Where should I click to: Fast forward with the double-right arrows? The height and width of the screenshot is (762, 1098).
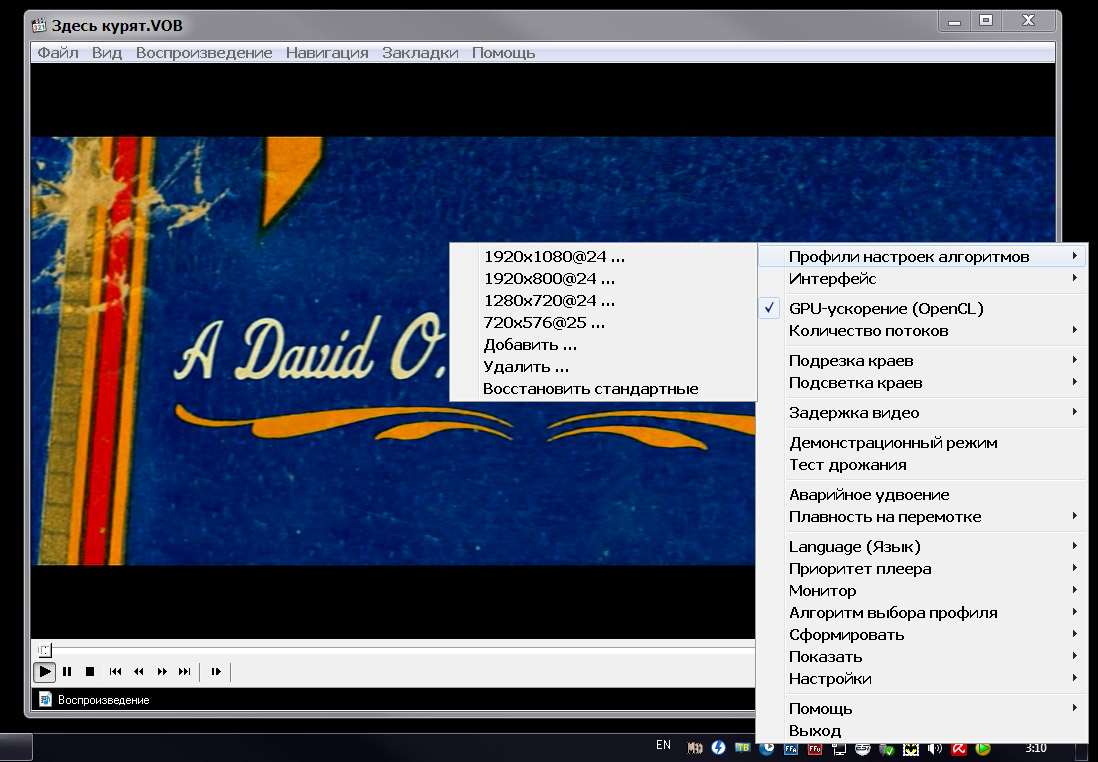[162, 672]
